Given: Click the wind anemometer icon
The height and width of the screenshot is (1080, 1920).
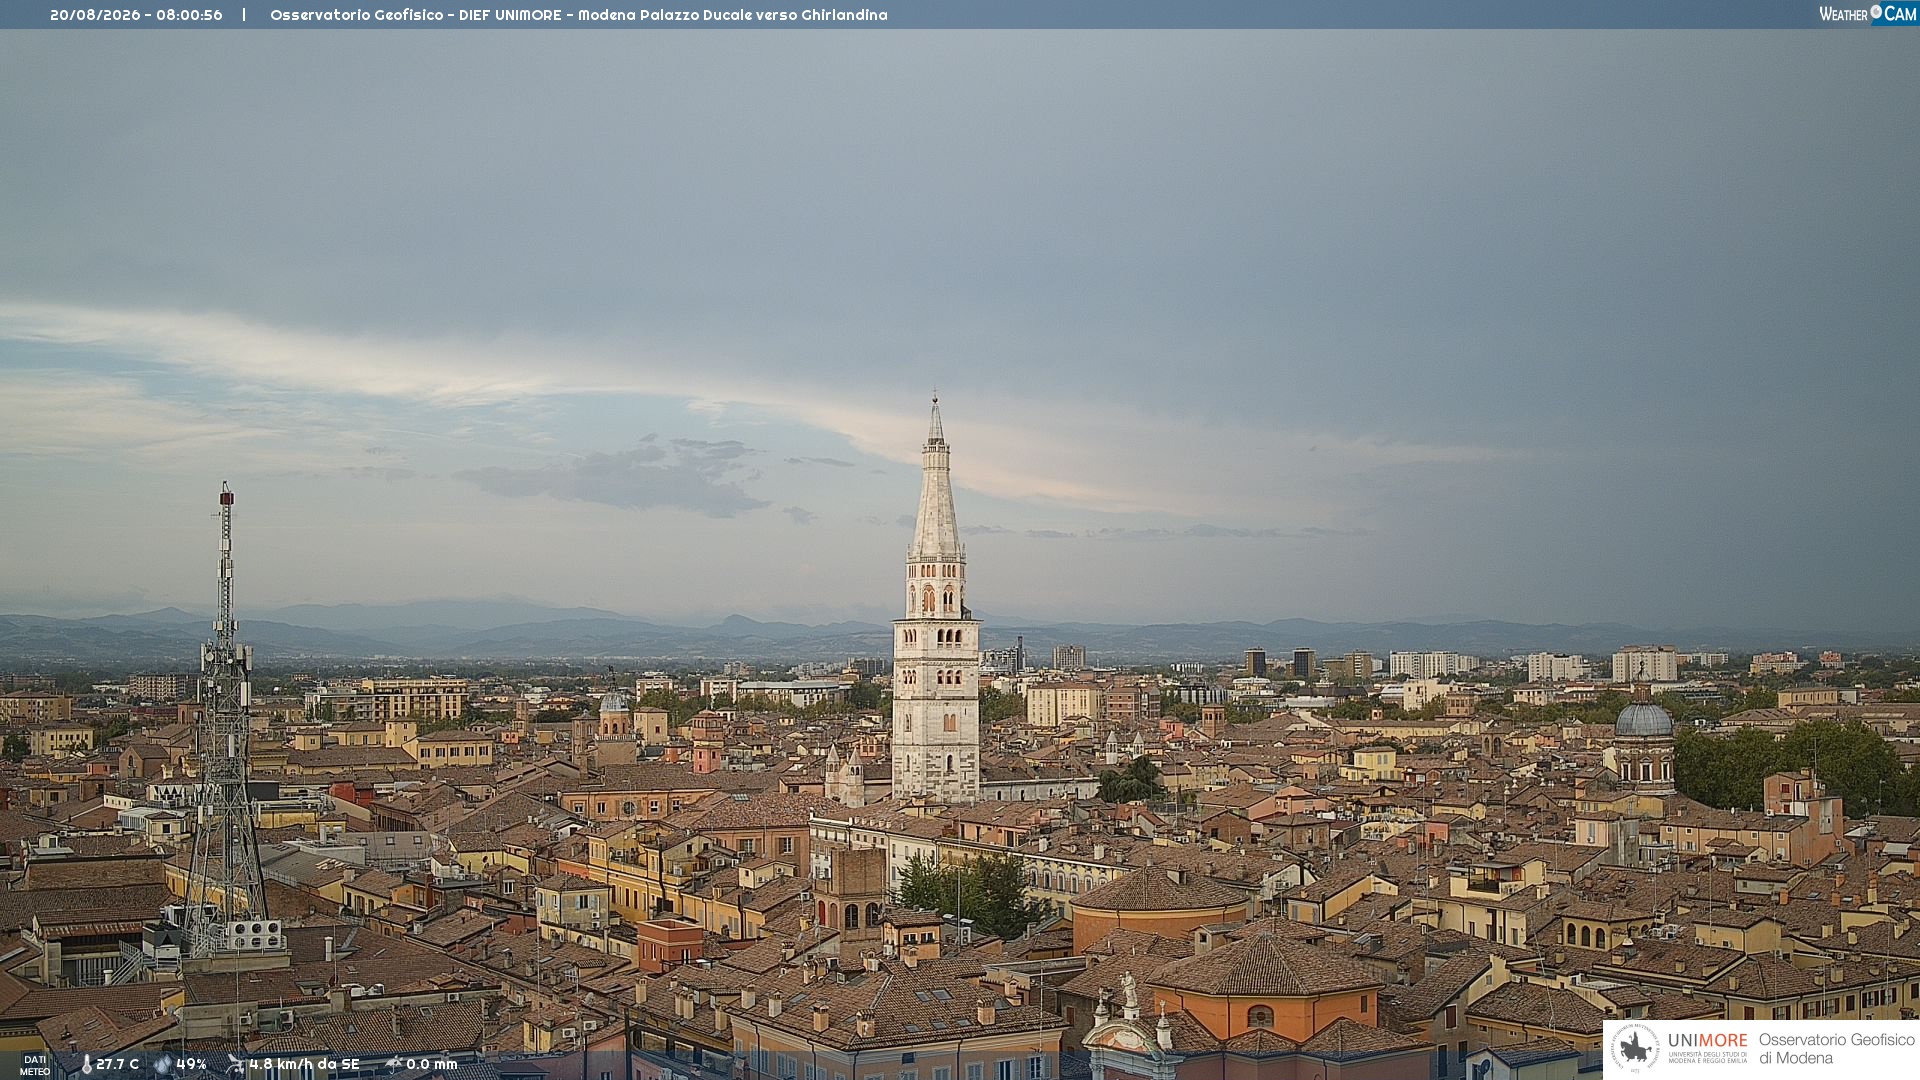Looking at the screenshot, I should coord(236,1065).
